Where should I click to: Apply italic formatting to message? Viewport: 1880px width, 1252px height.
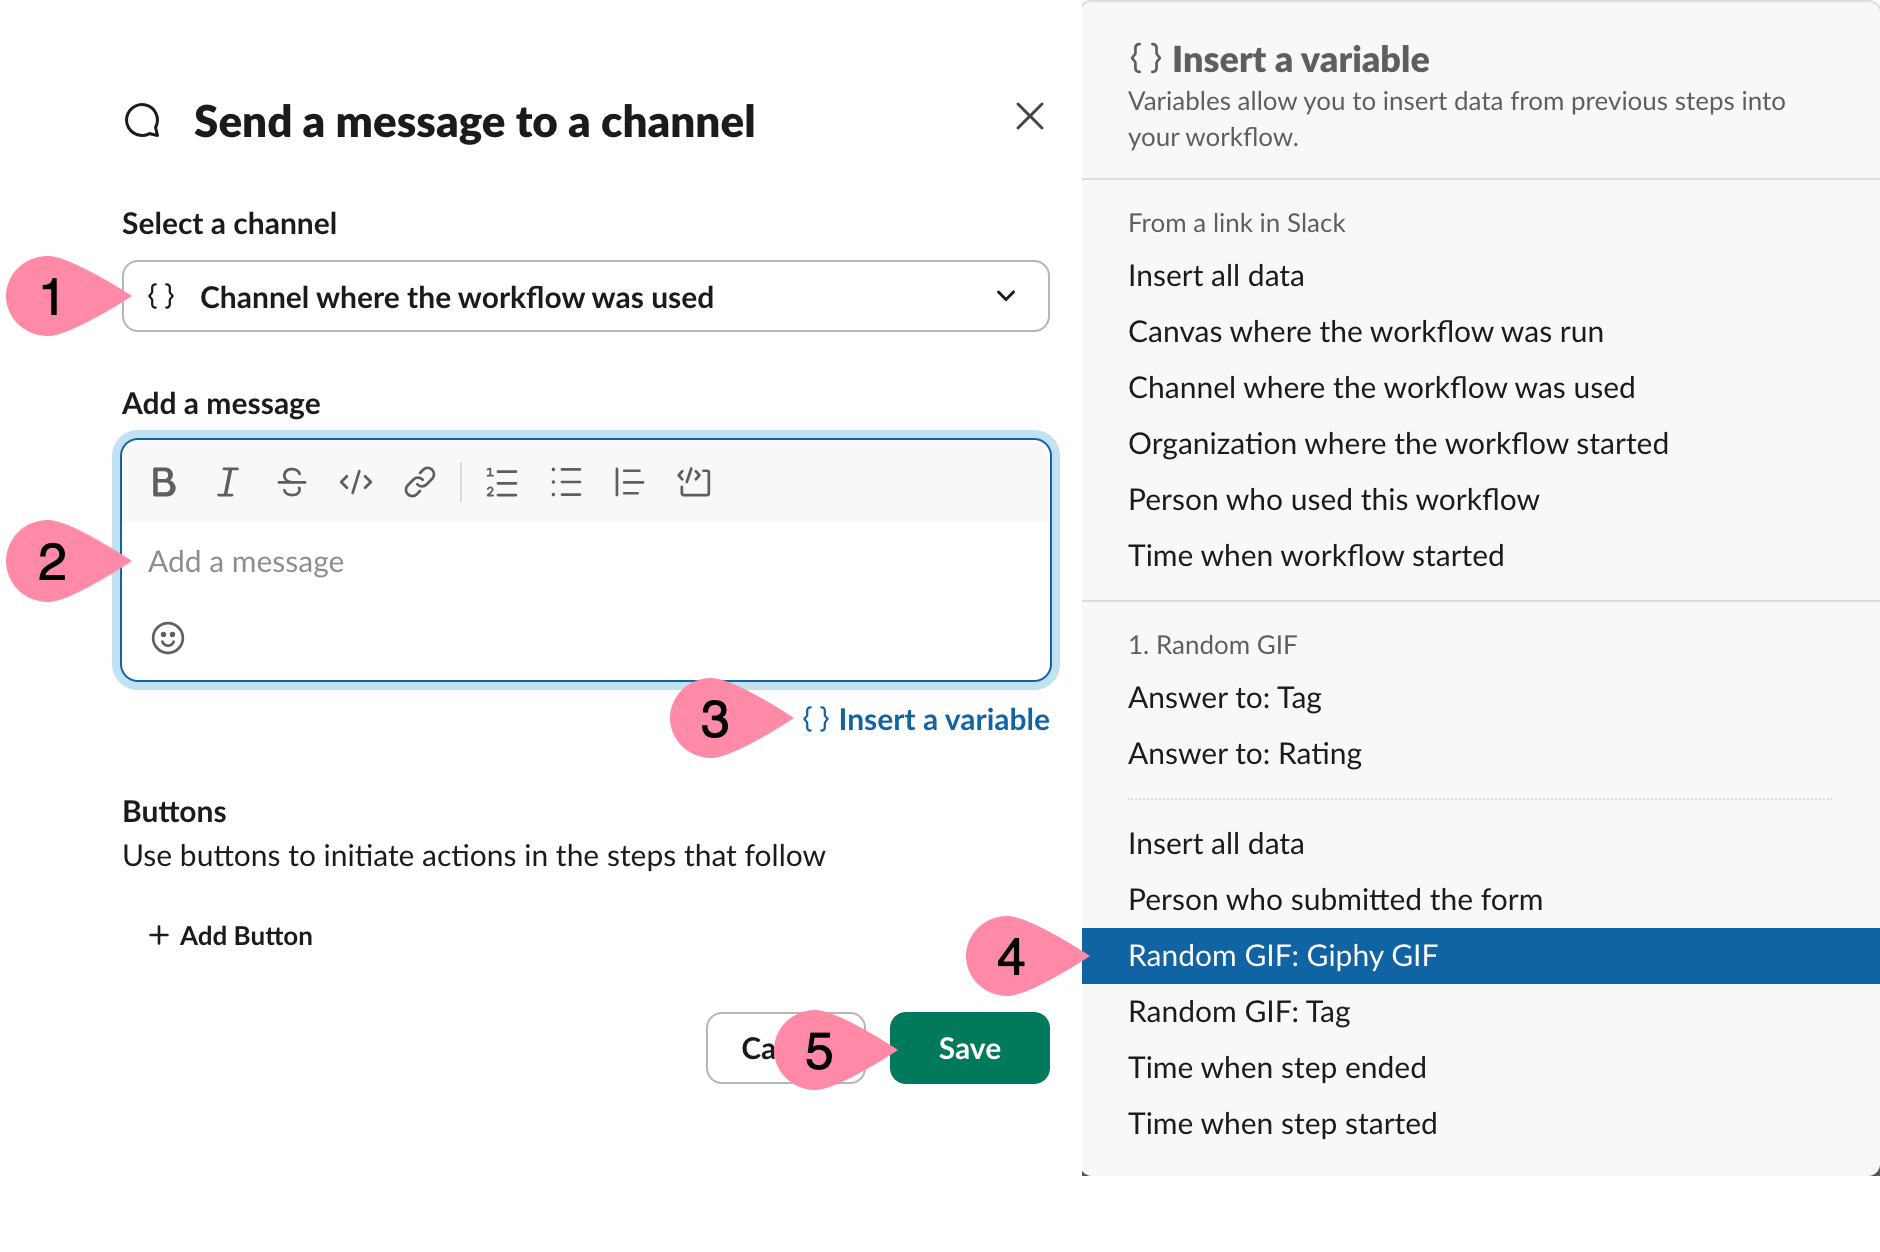(x=228, y=483)
